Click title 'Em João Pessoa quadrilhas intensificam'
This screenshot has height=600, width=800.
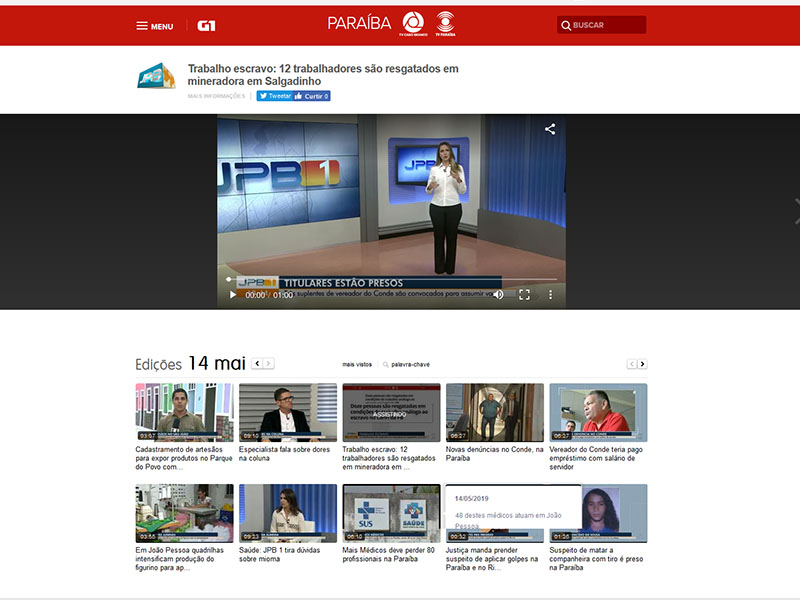[x=180, y=559]
